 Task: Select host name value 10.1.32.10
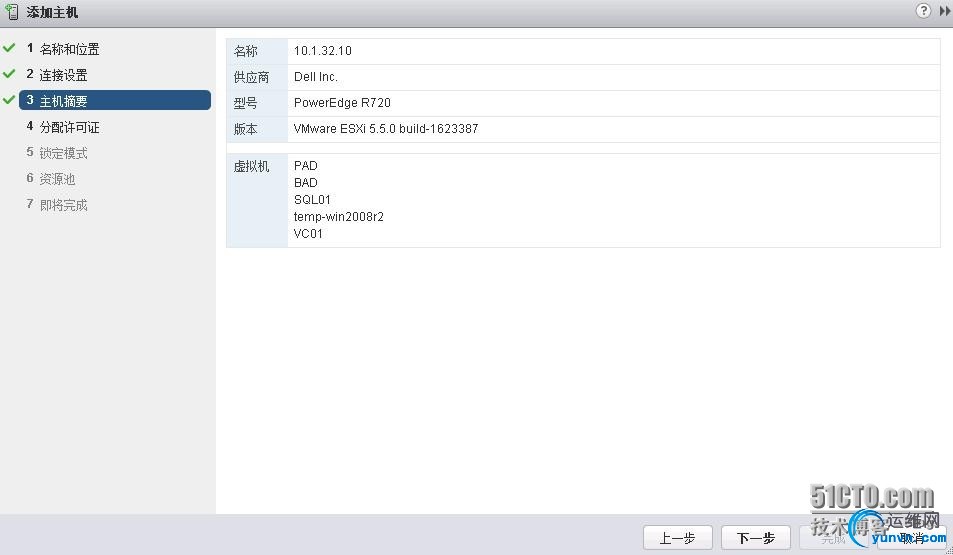(x=323, y=51)
